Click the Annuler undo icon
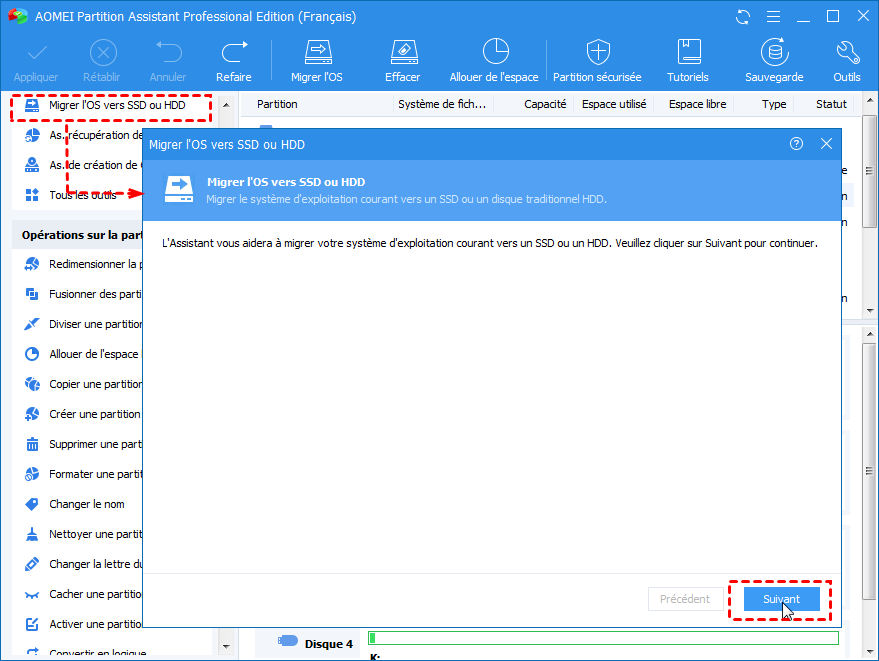The image size is (879, 661). click(168, 54)
